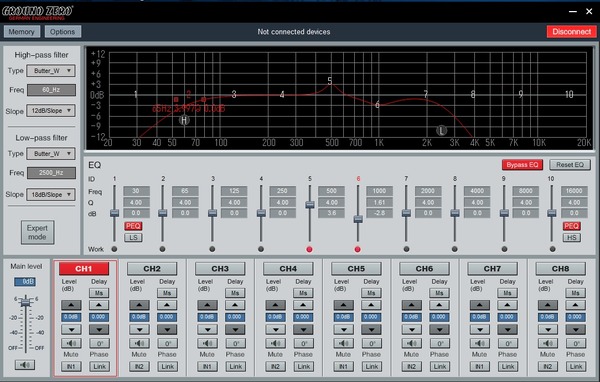Click EQ band 6 gain slider handle
Viewport: 600px width, 382px height.
click(x=358, y=219)
